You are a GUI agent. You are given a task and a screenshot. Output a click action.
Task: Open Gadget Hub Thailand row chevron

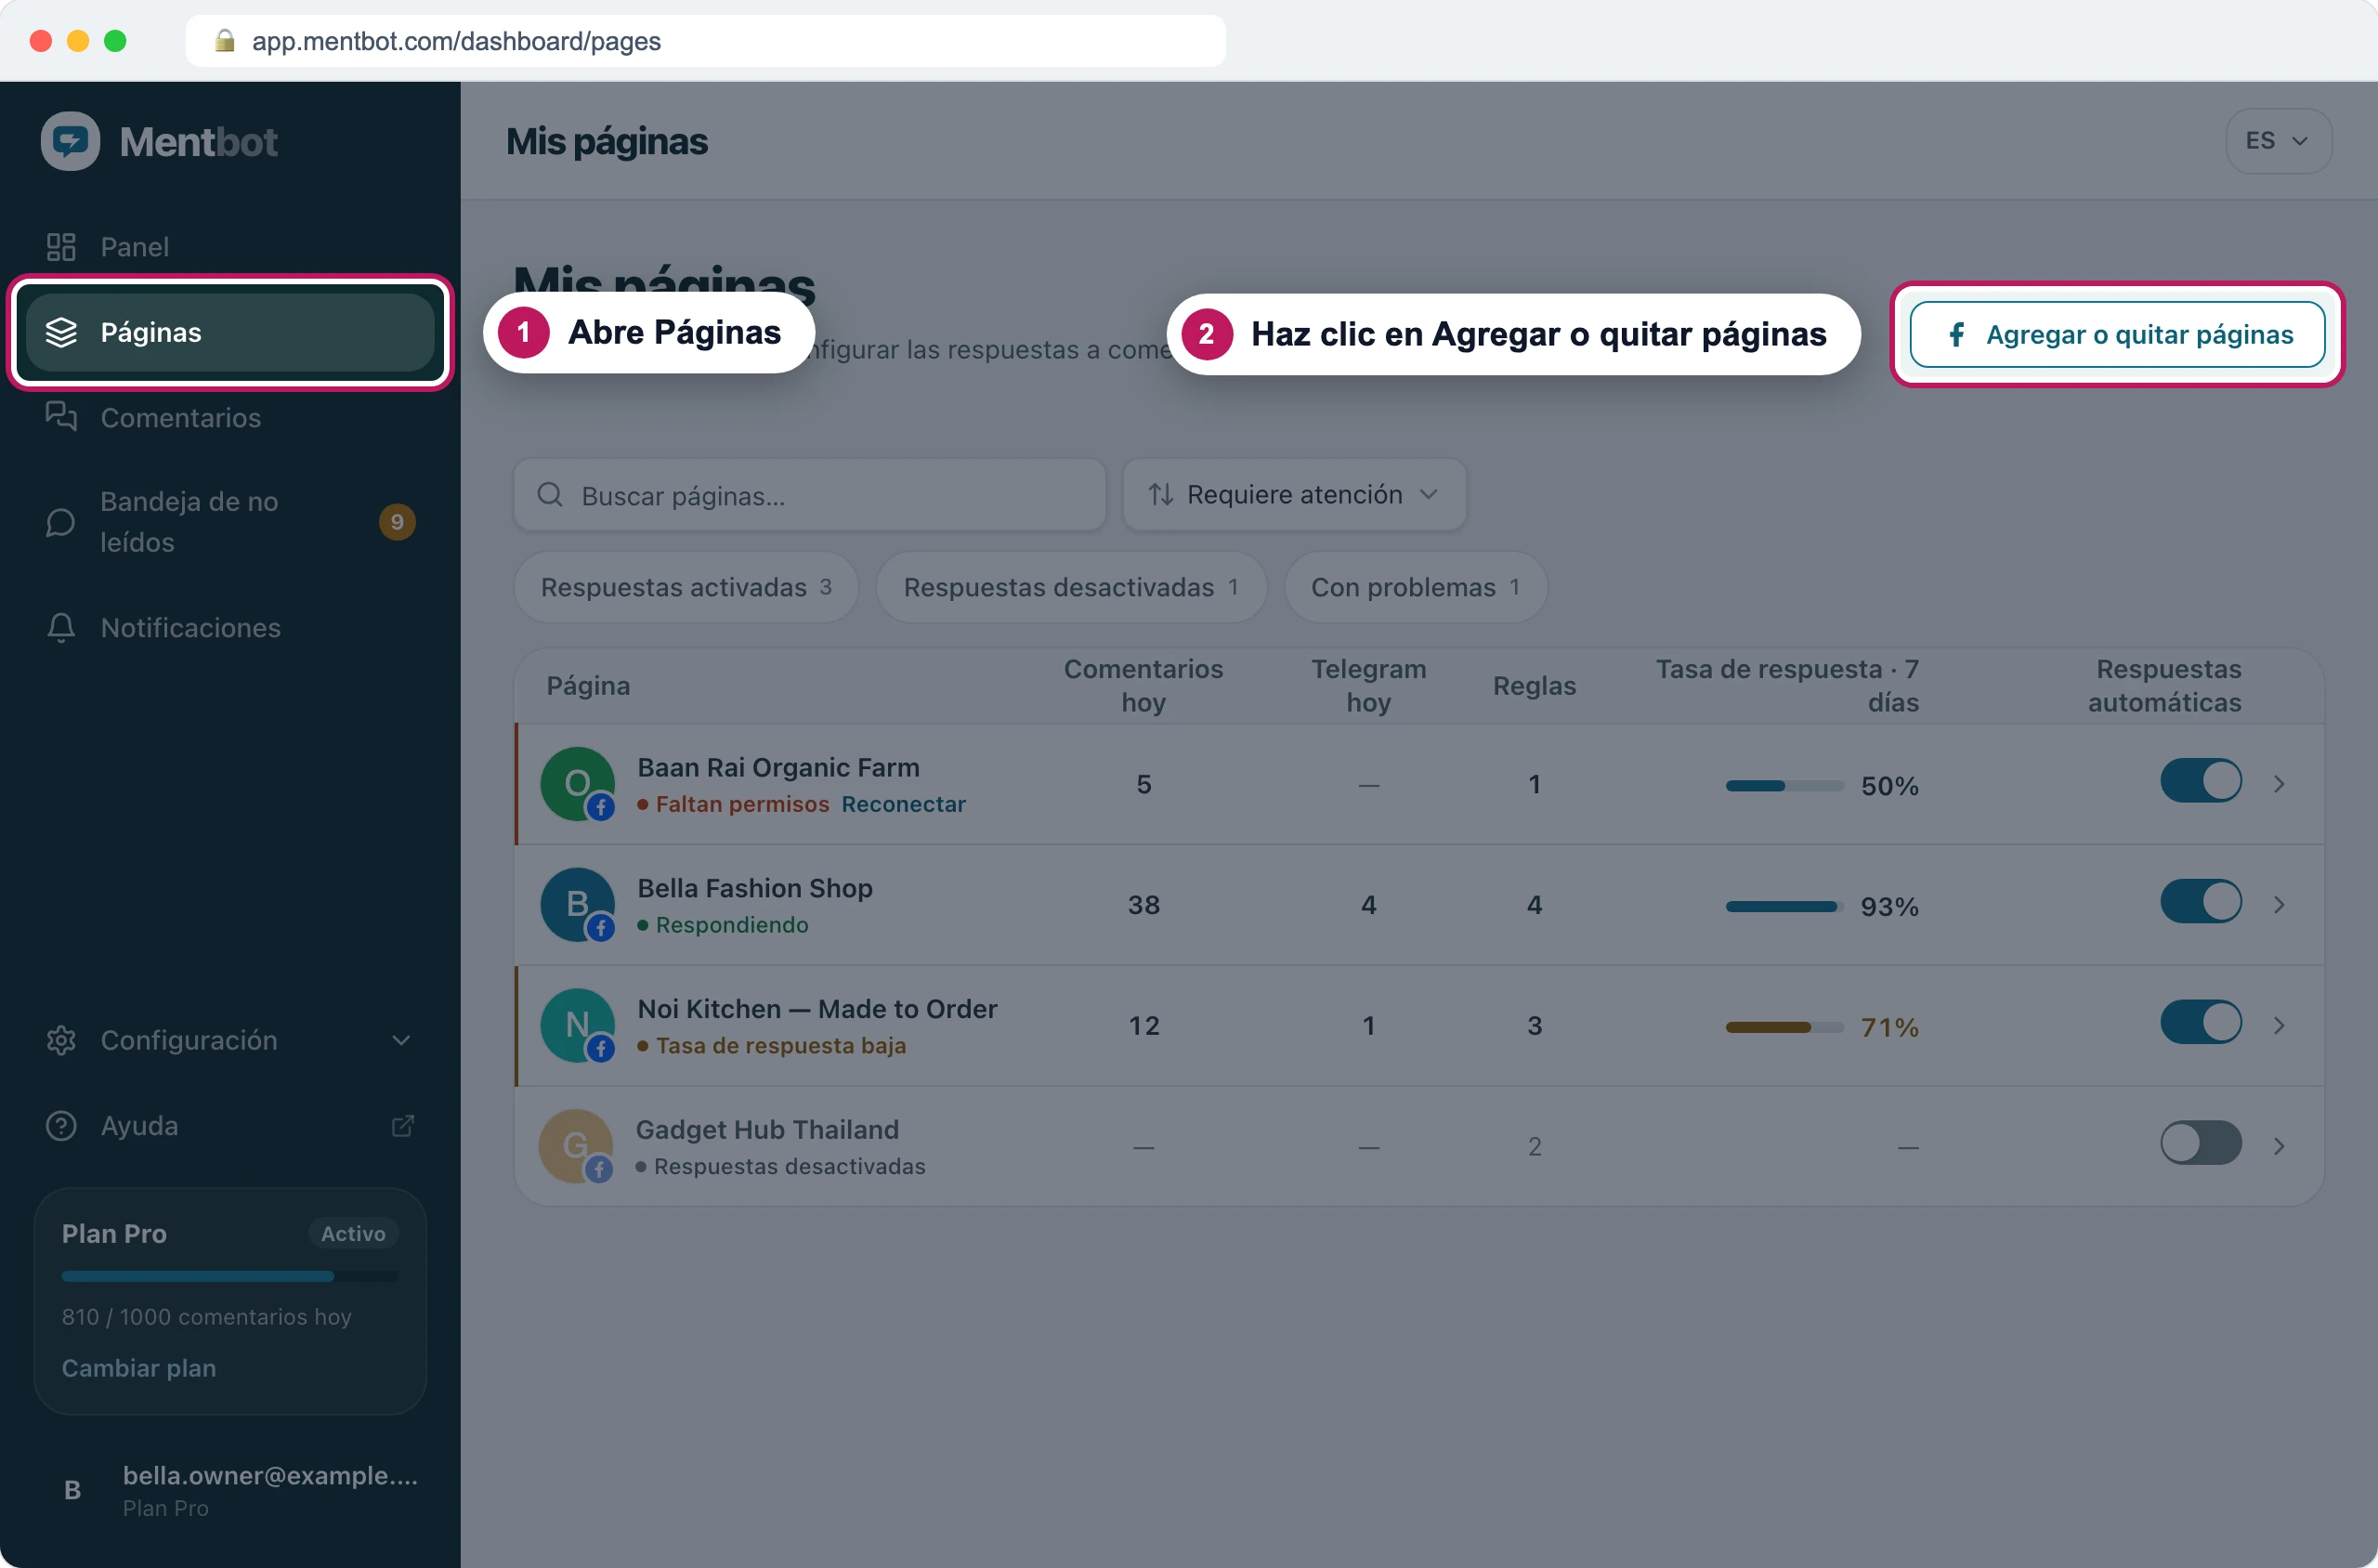click(2279, 1146)
